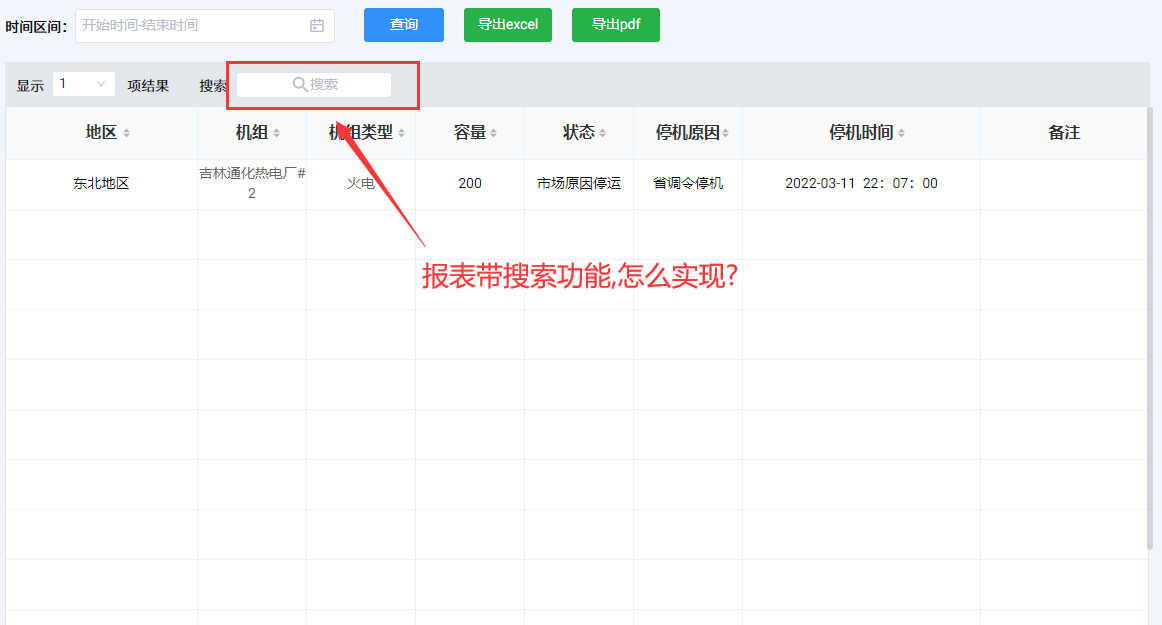
Task: Select the 东北地区 cell
Action: tap(102, 184)
